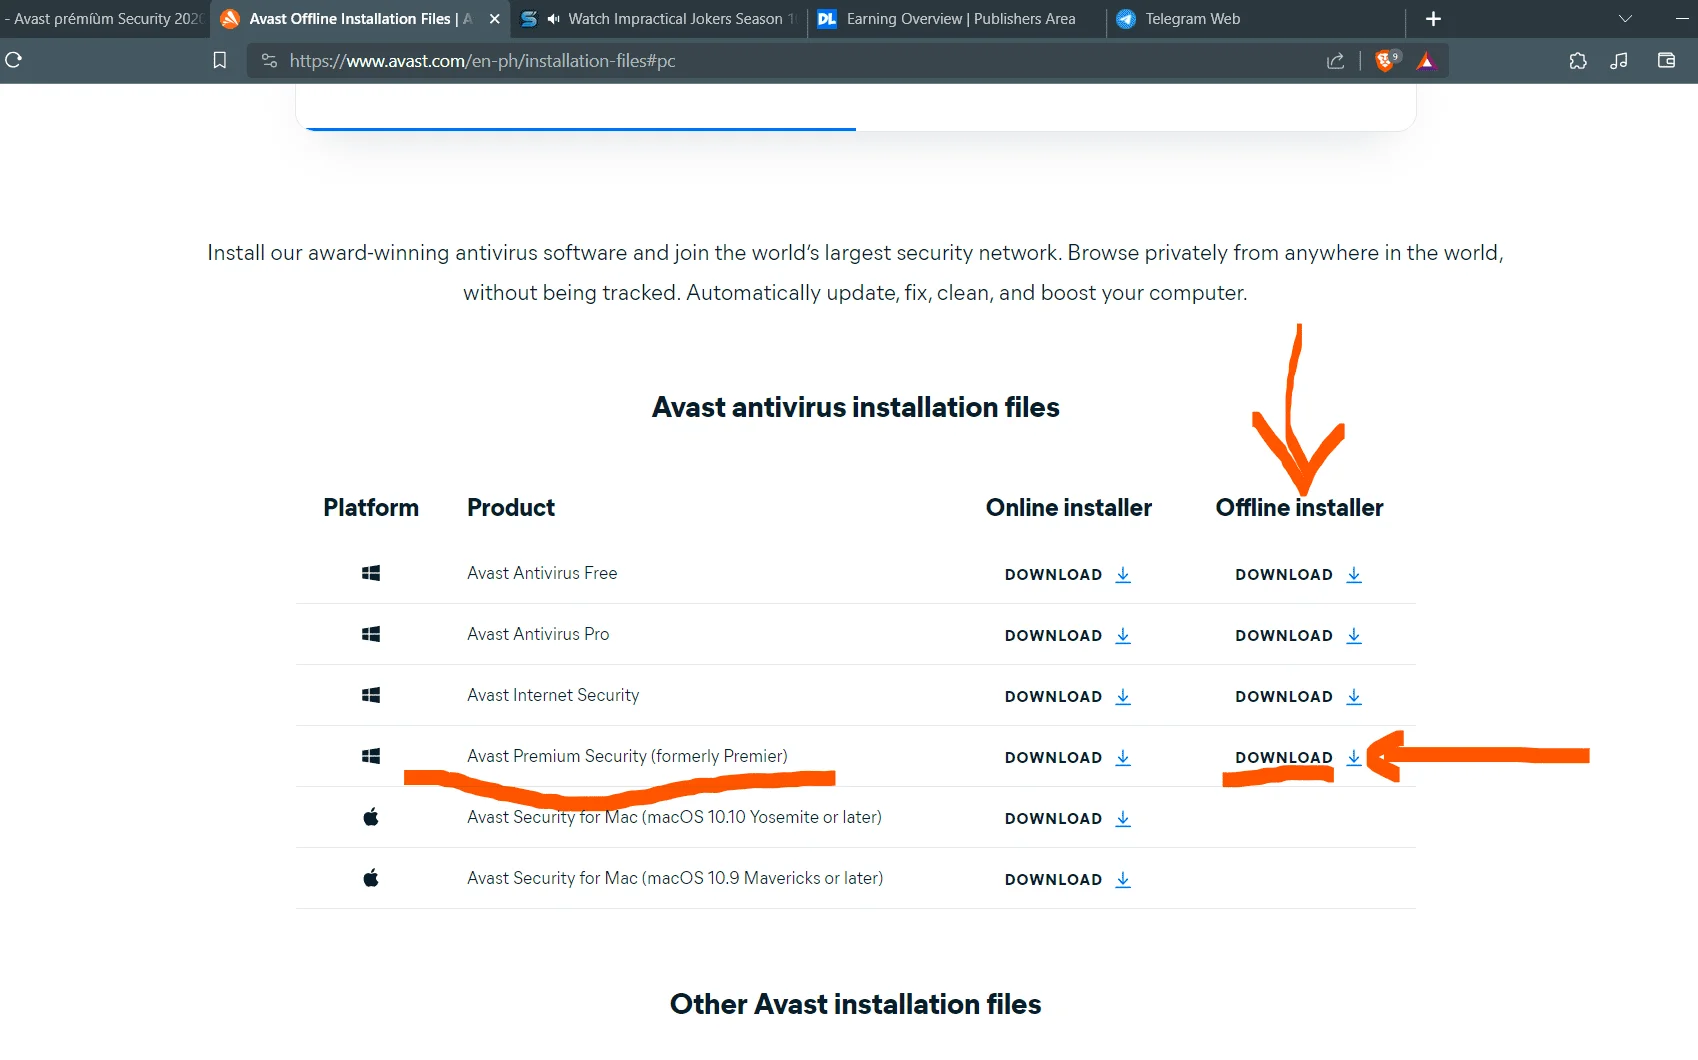This screenshot has height=1060, width=1698.
Task: Switch to Earning Overview Publishers Area tab
Action: (x=957, y=19)
